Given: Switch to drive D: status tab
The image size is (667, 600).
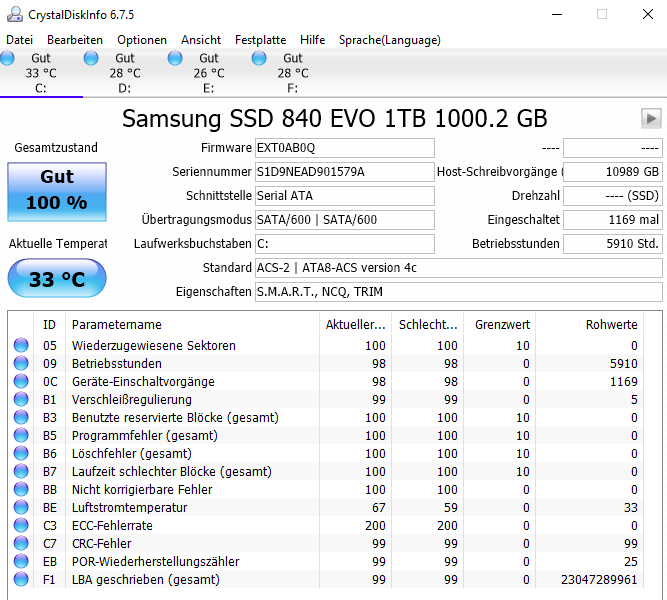Looking at the screenshot, I should [125, 73].
